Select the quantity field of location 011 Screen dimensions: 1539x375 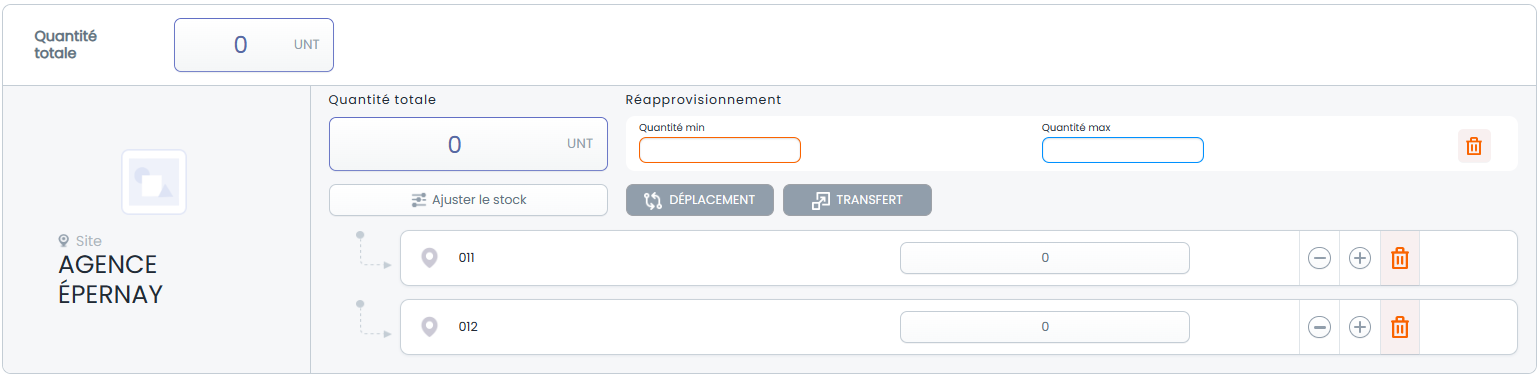coord(1045,258)
